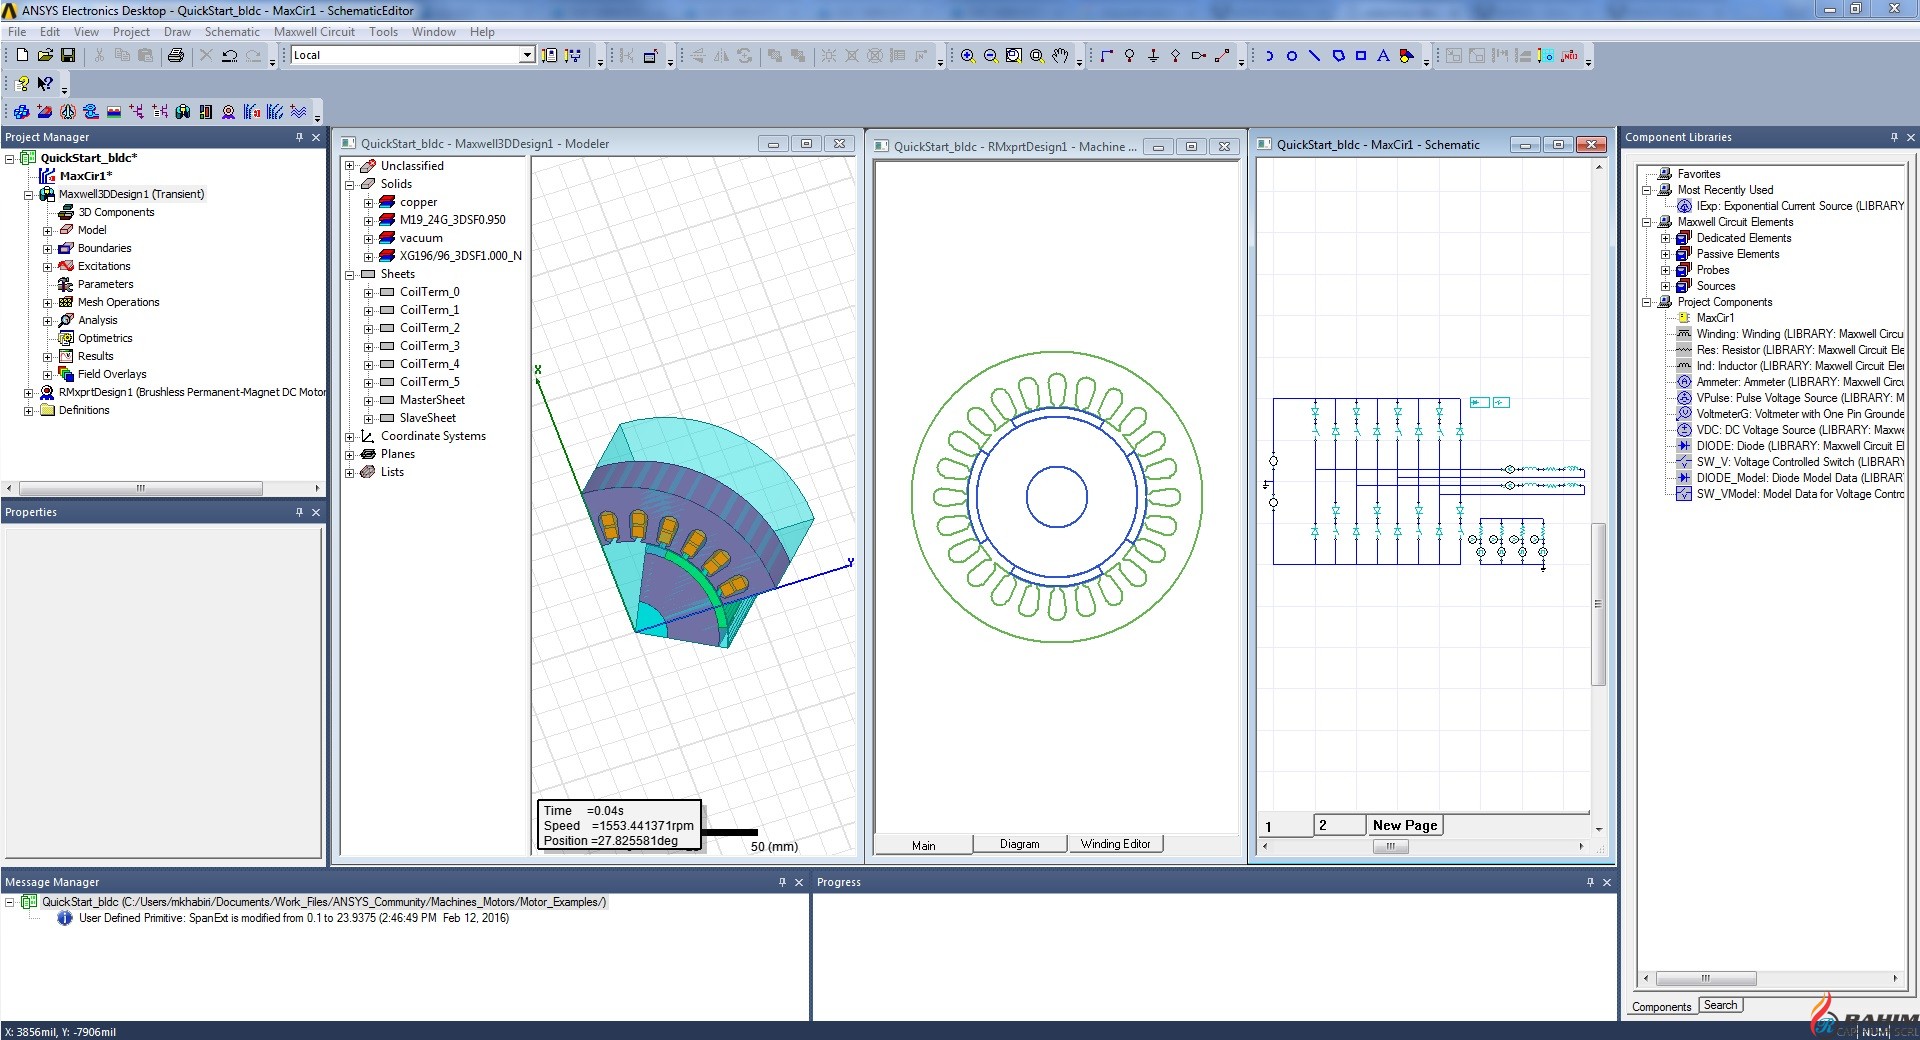Click the Help contents question mark icon

(22, 83)
